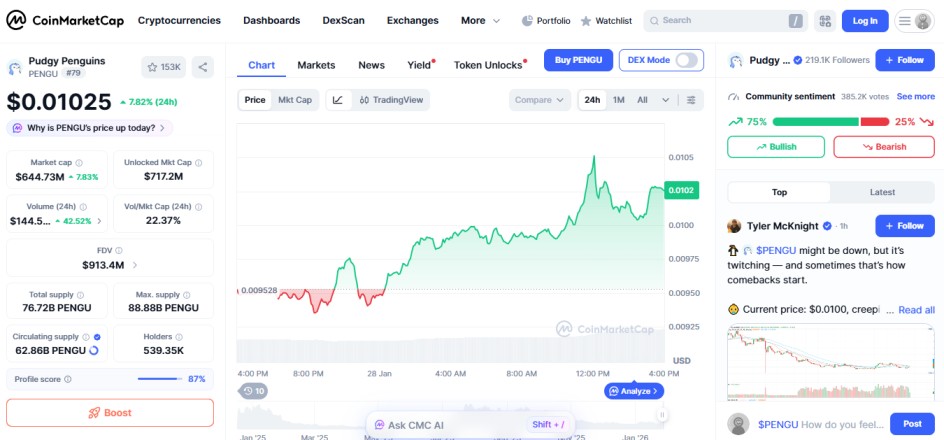Switch chart to Price view
Viewport: 944px width, 440px height.
255,100
